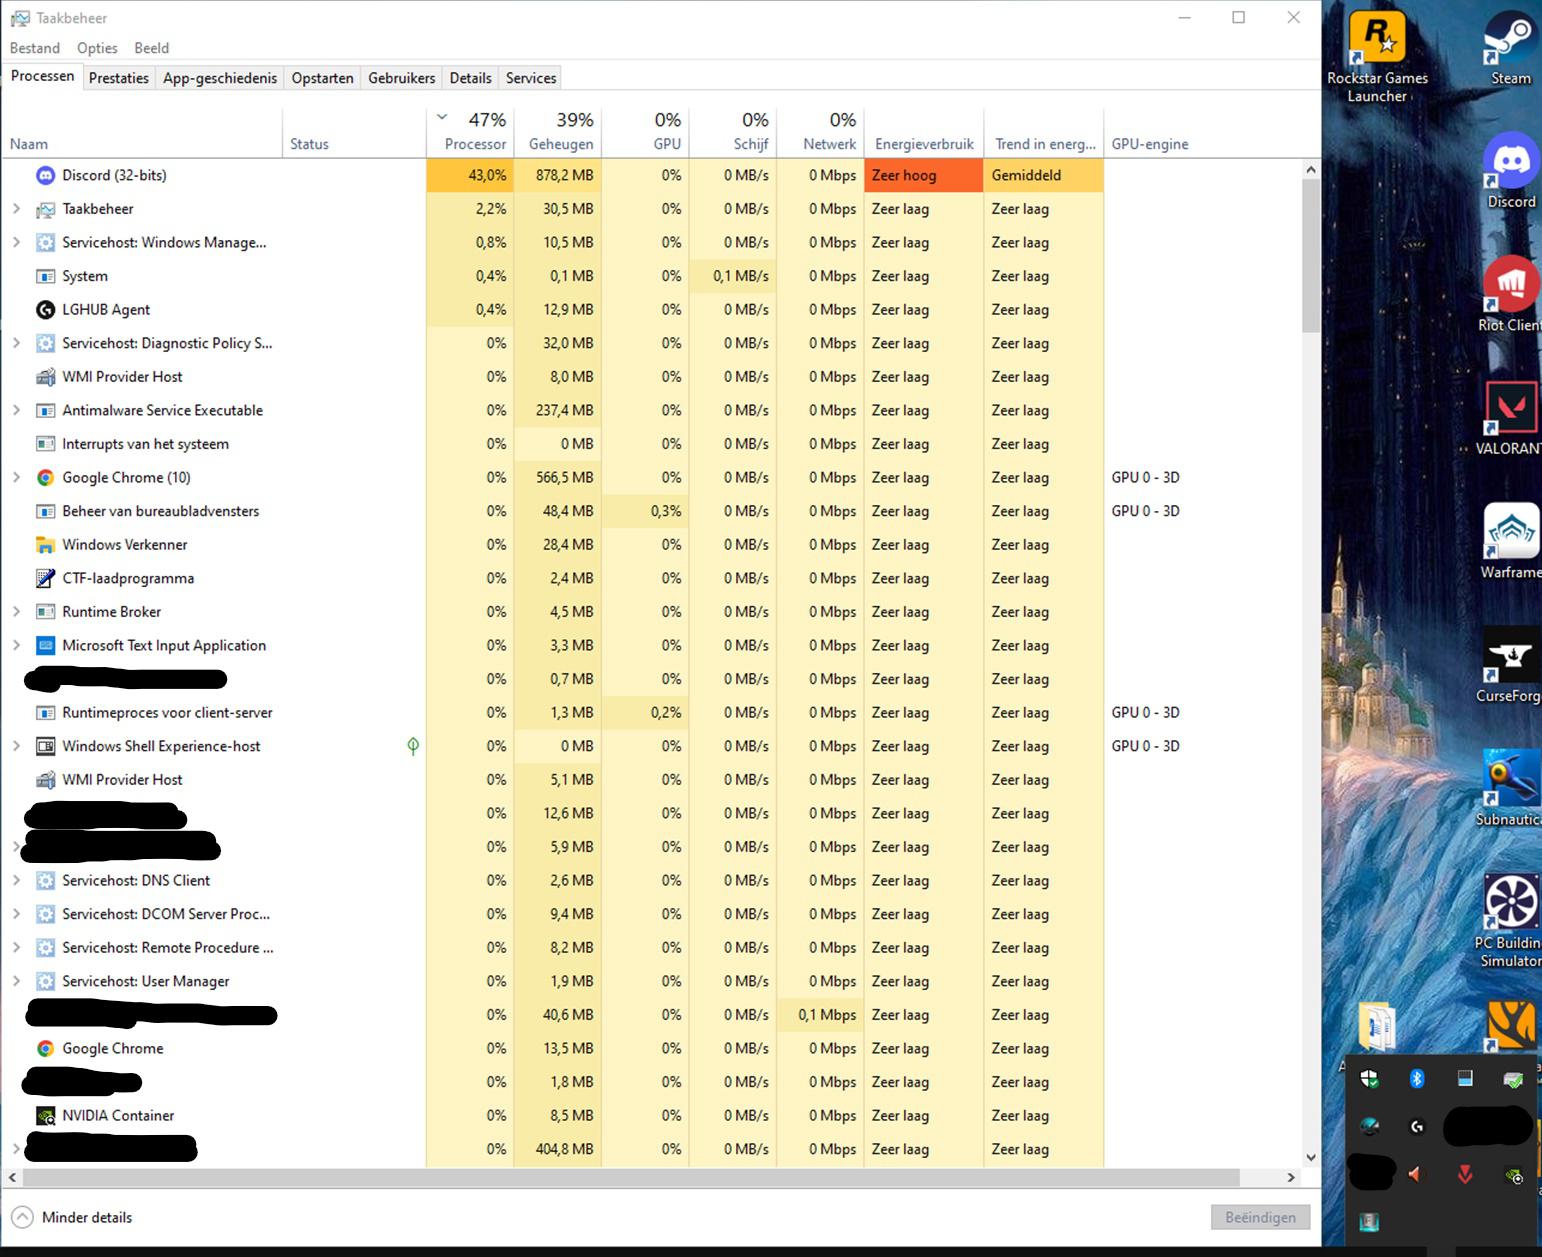Image resolution: width=1542 pixels, height=1257 pixels.
Task: Switch to the Details tab
Action: (470, 78)
